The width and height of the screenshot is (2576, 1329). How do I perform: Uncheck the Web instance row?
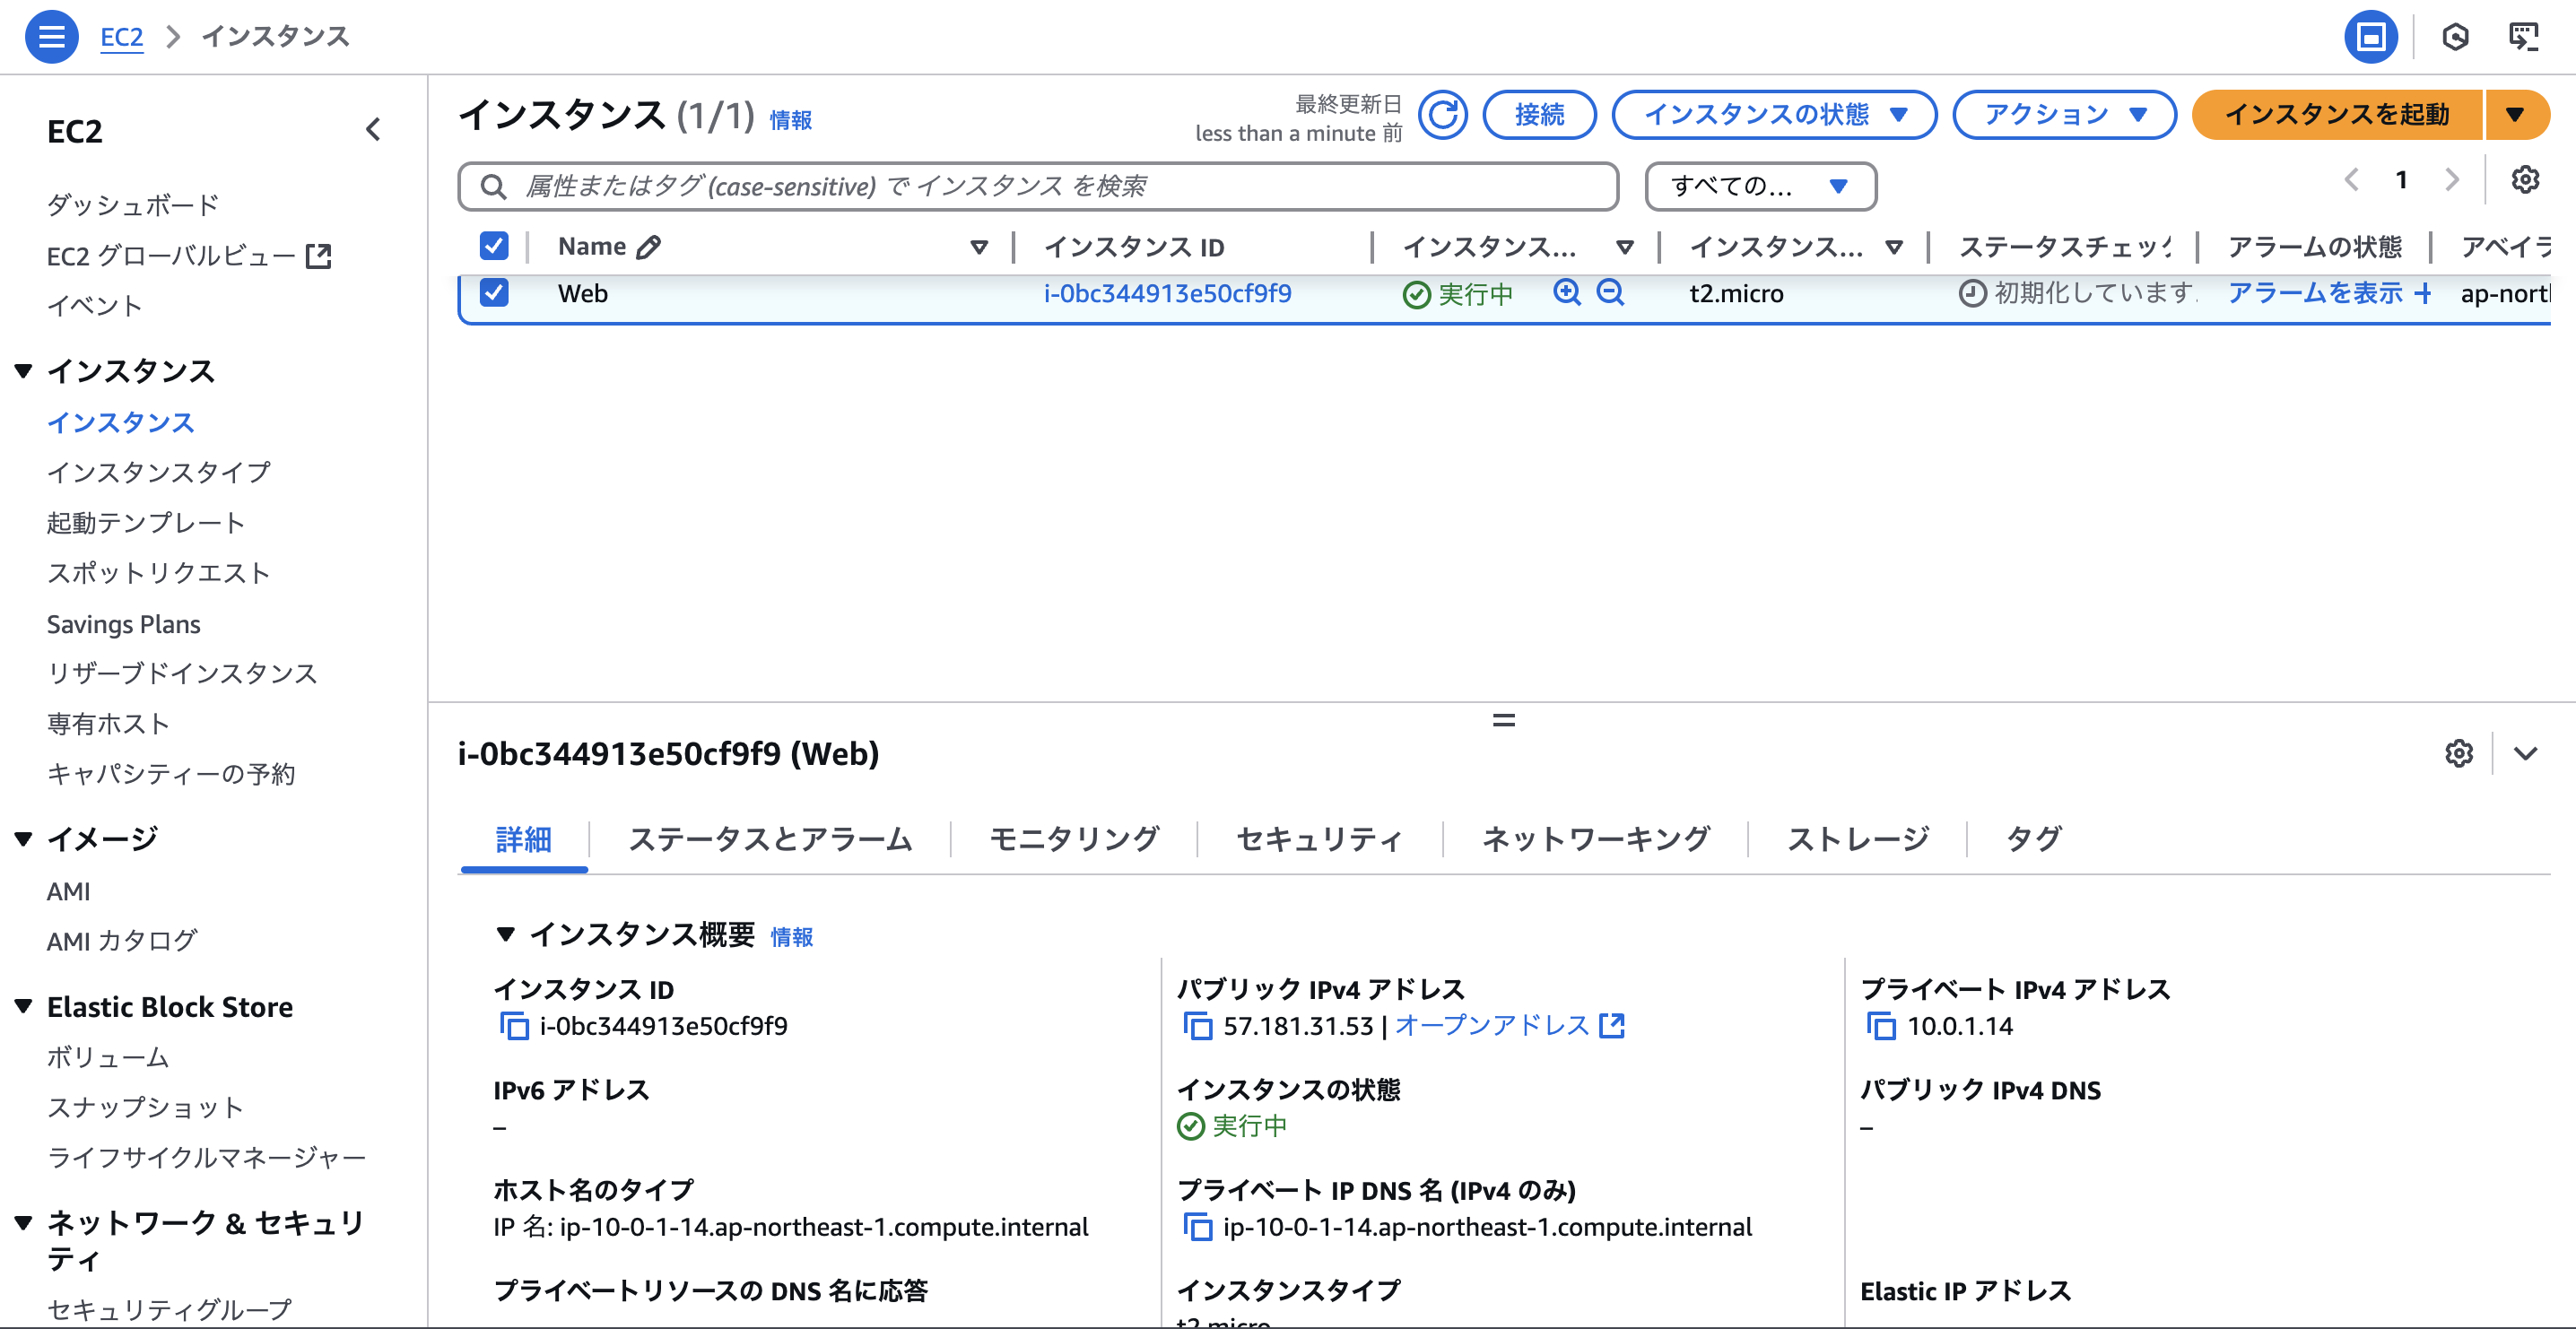[494, 293]
